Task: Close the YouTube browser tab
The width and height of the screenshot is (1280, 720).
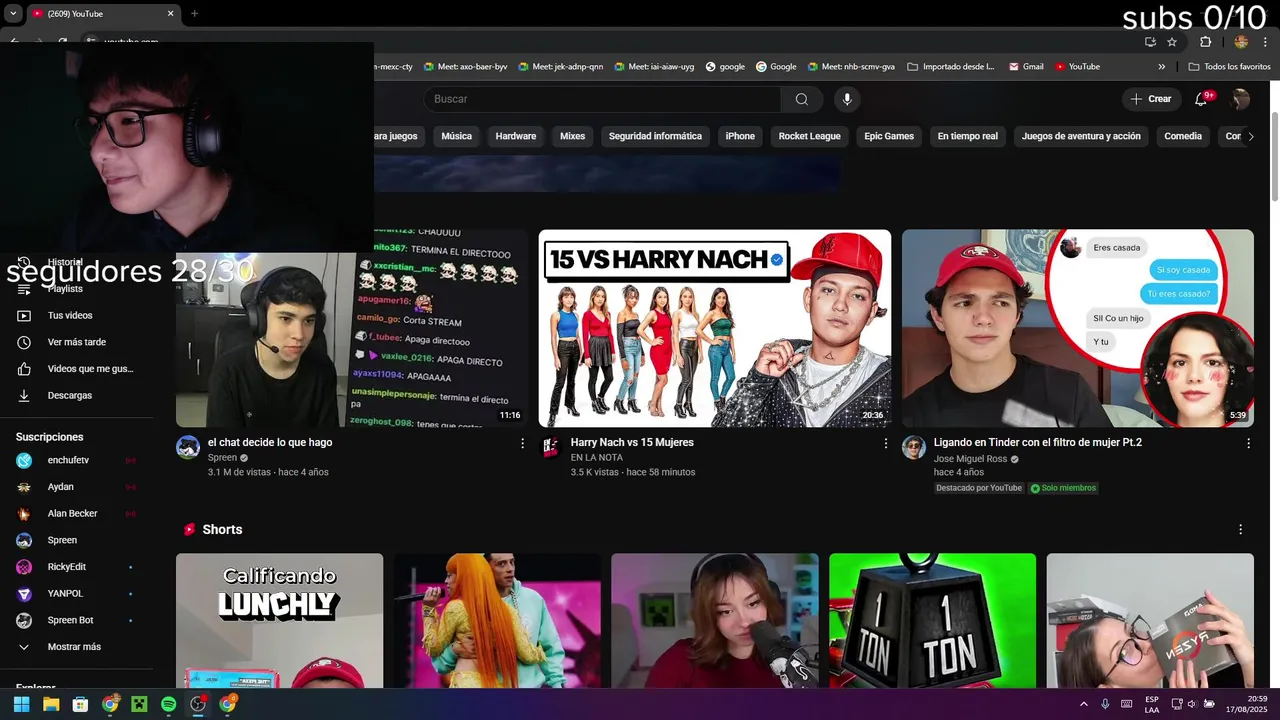Action: tap(170, 14)
